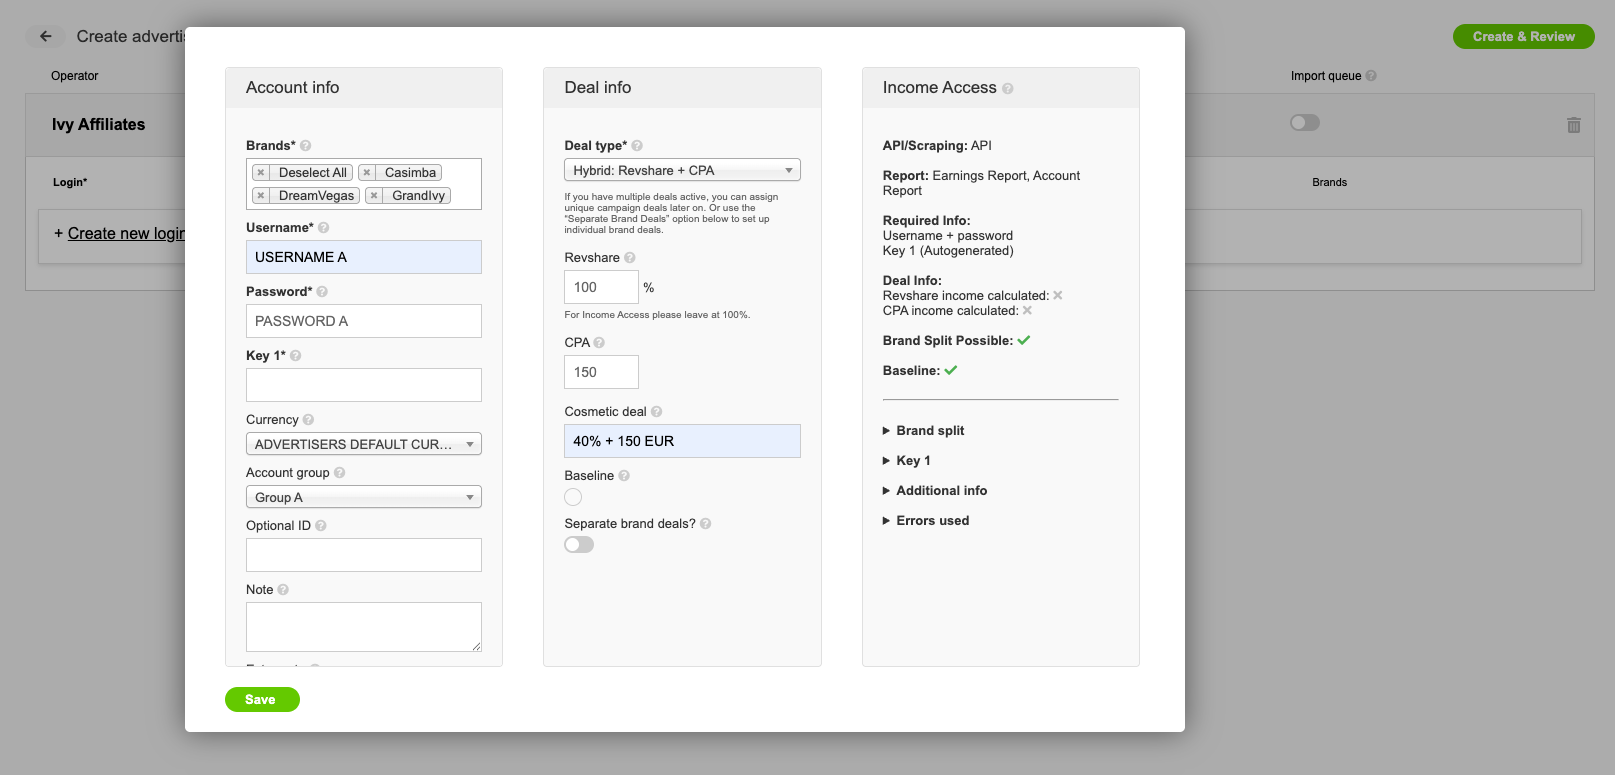Viewport: 1615px width, 775px height.
Task: Click the x on Deselect All tag
Action: tap(261, 173)
